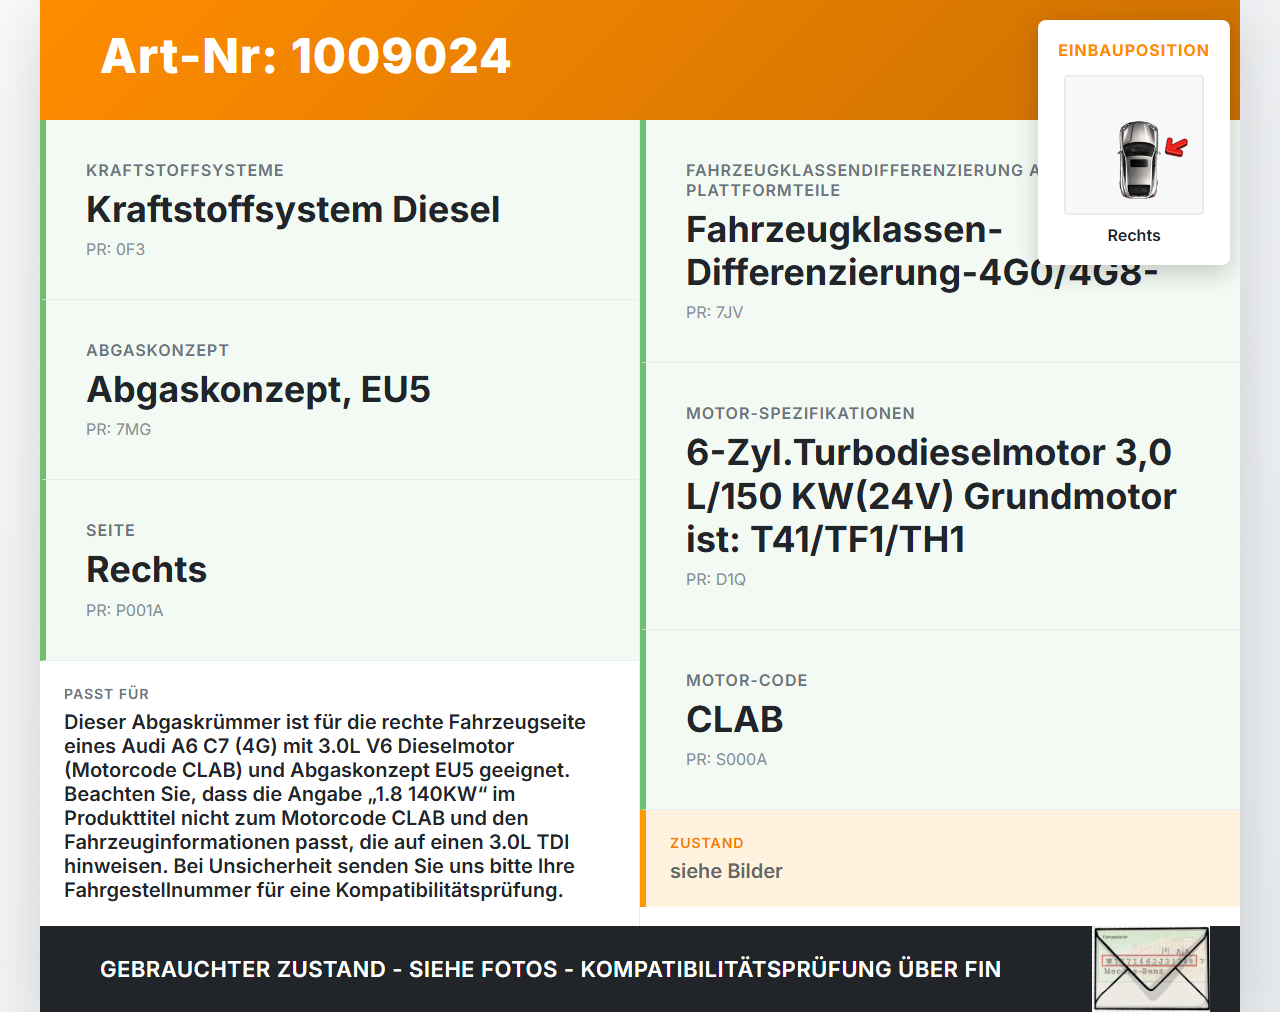Screen dimensions: 1280x1012
Task: Click the PR: 7JV code
Action: pos(715,312)
